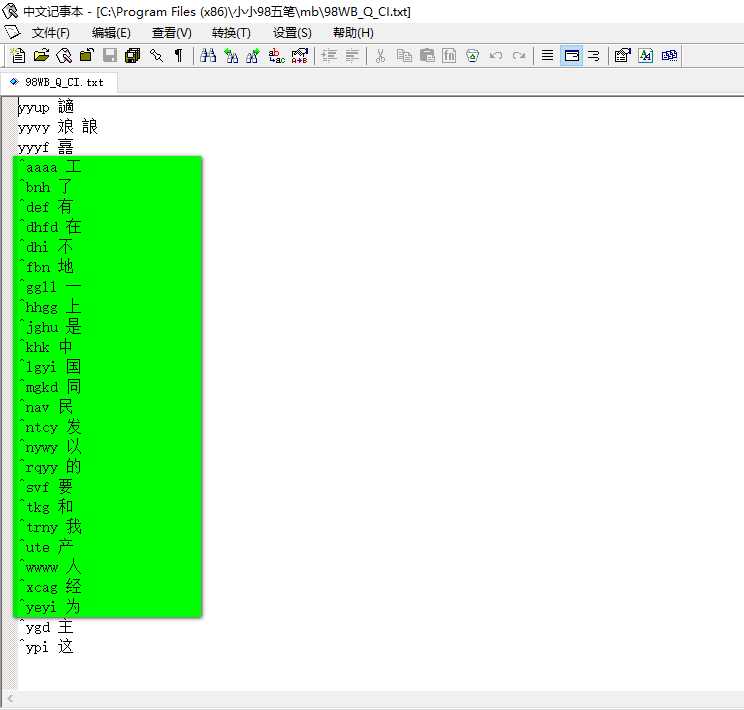Image resolution: width=744 pixels, height=710 pixels.
Task: Click the close file folder icon
Action: pos(87,56)
